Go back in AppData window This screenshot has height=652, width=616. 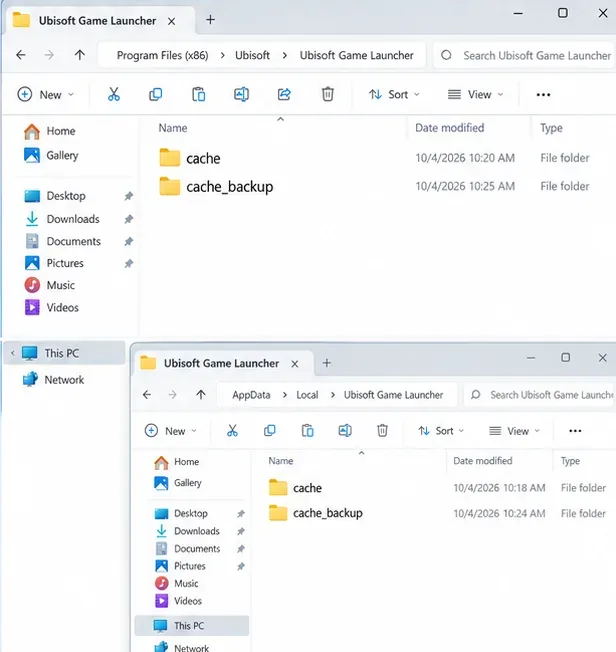[147, 395]
